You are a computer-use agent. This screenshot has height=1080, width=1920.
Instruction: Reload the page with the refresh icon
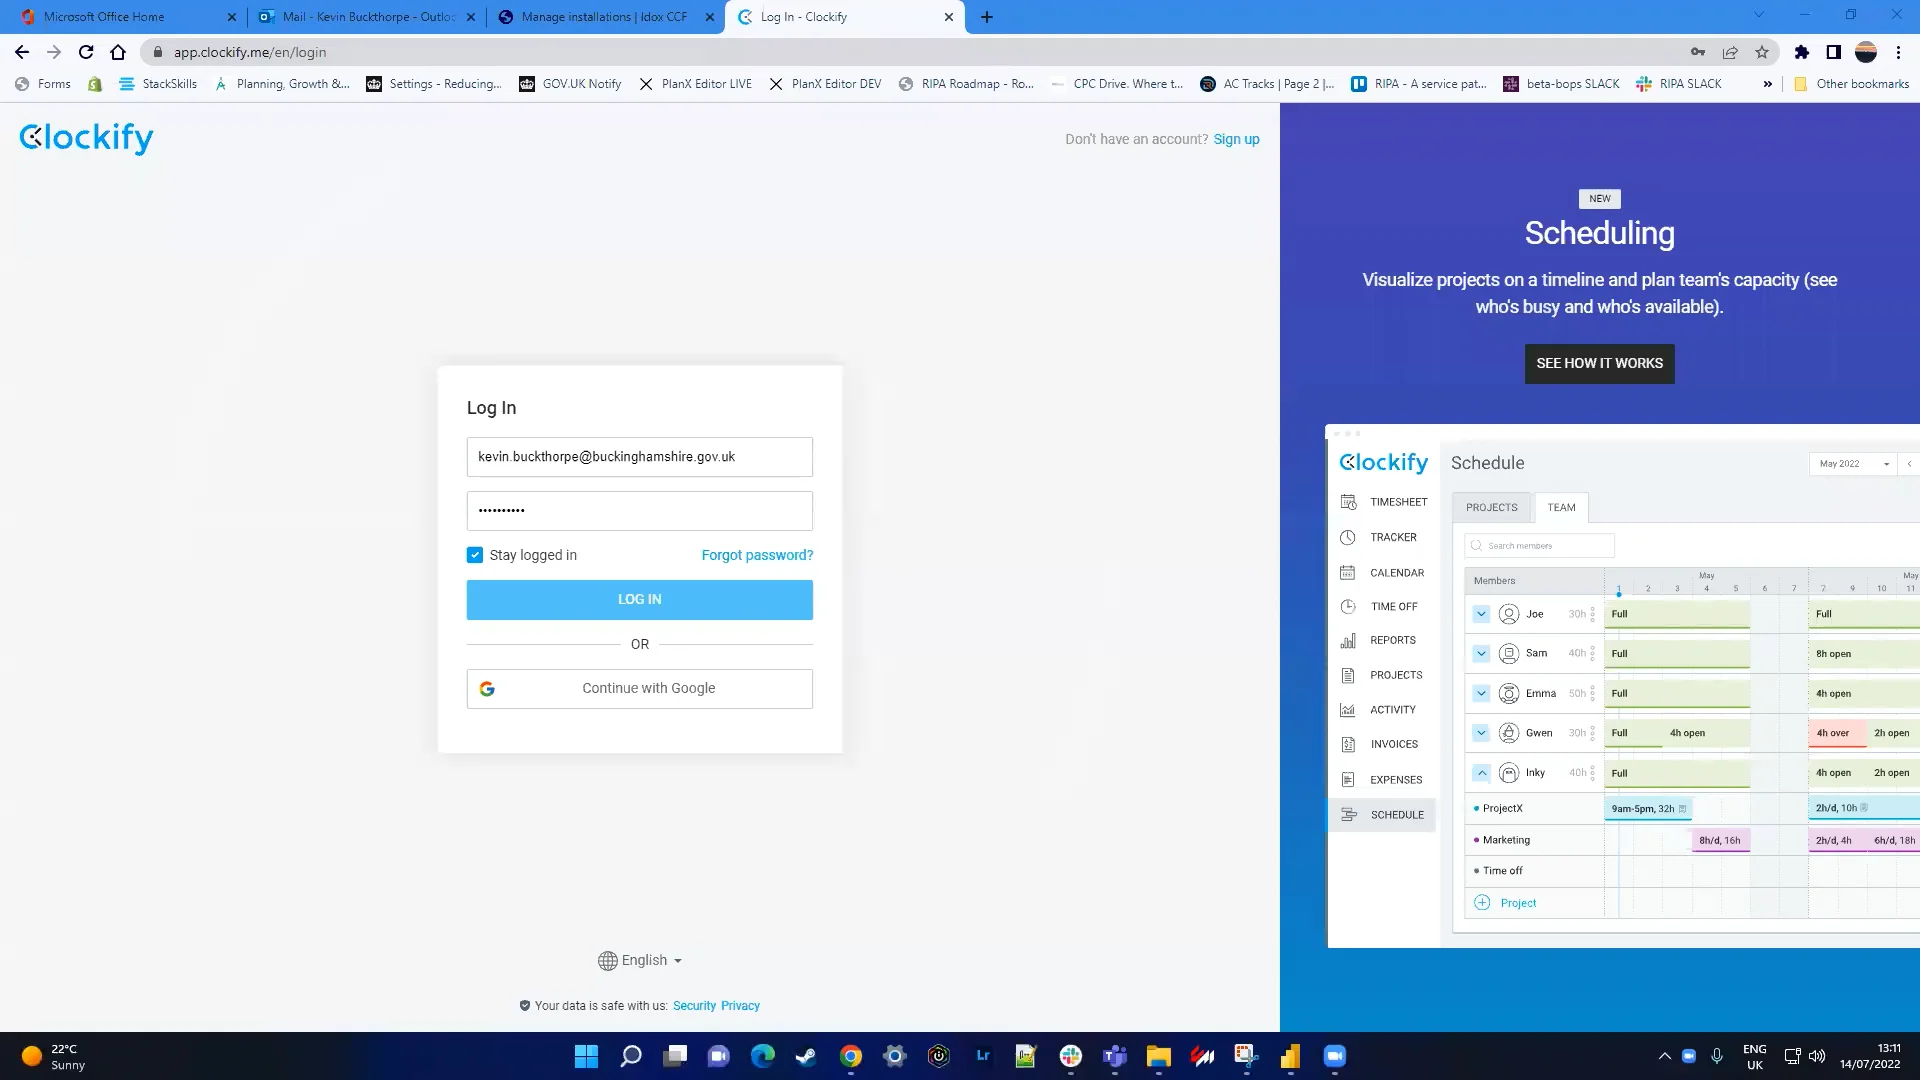(86, 52)
